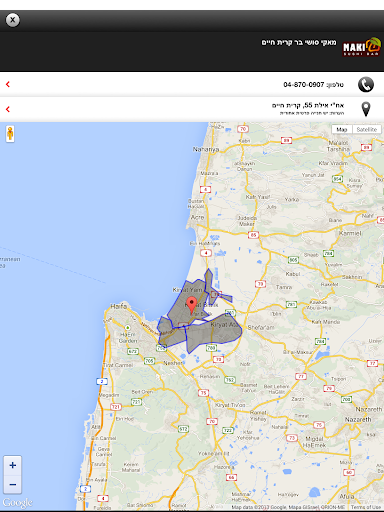This screenshot has width=384, height=512.
Task: Open the Google logo link
Action: [17, 502]
